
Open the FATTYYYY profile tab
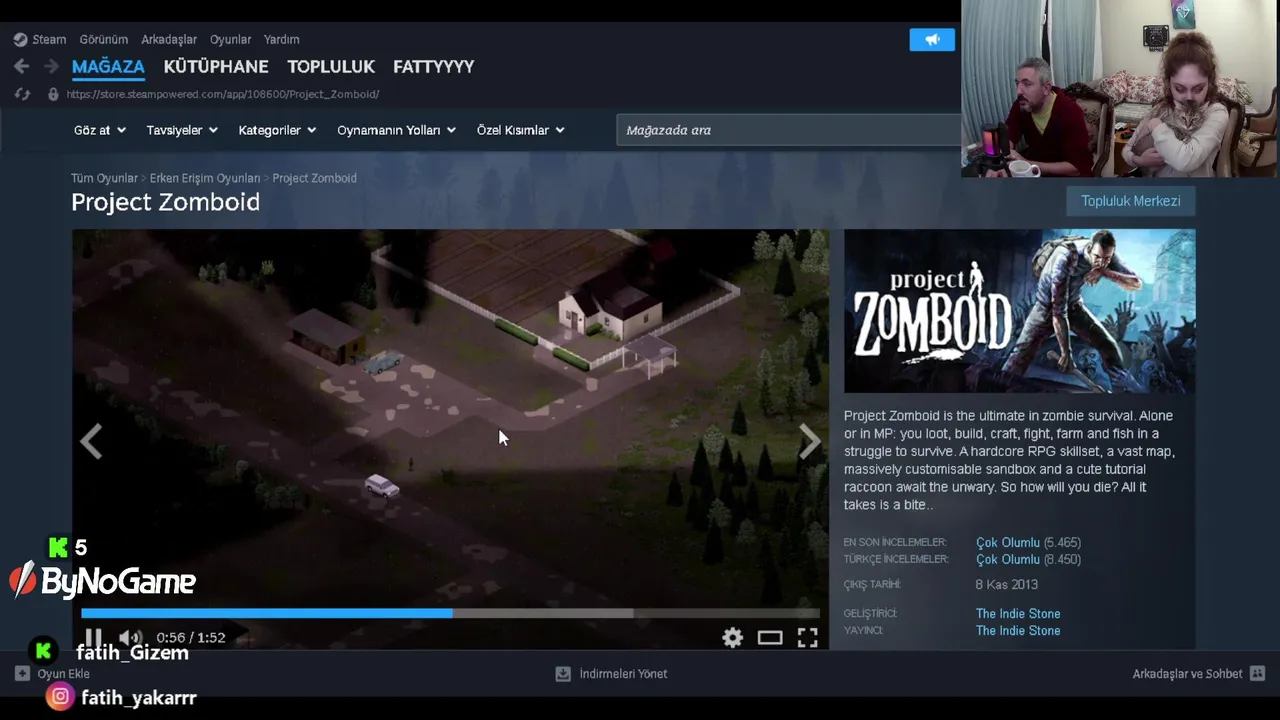[434, 66]
